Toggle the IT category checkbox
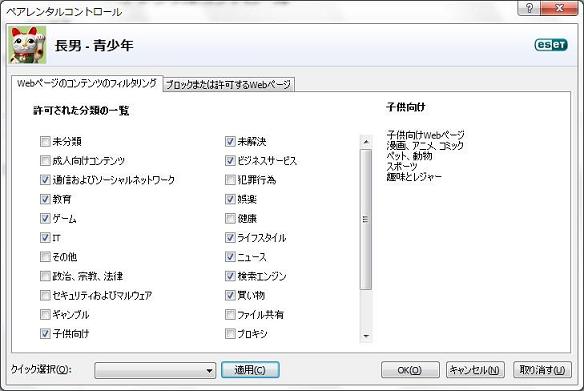The image size is (584, 391). 45,238
